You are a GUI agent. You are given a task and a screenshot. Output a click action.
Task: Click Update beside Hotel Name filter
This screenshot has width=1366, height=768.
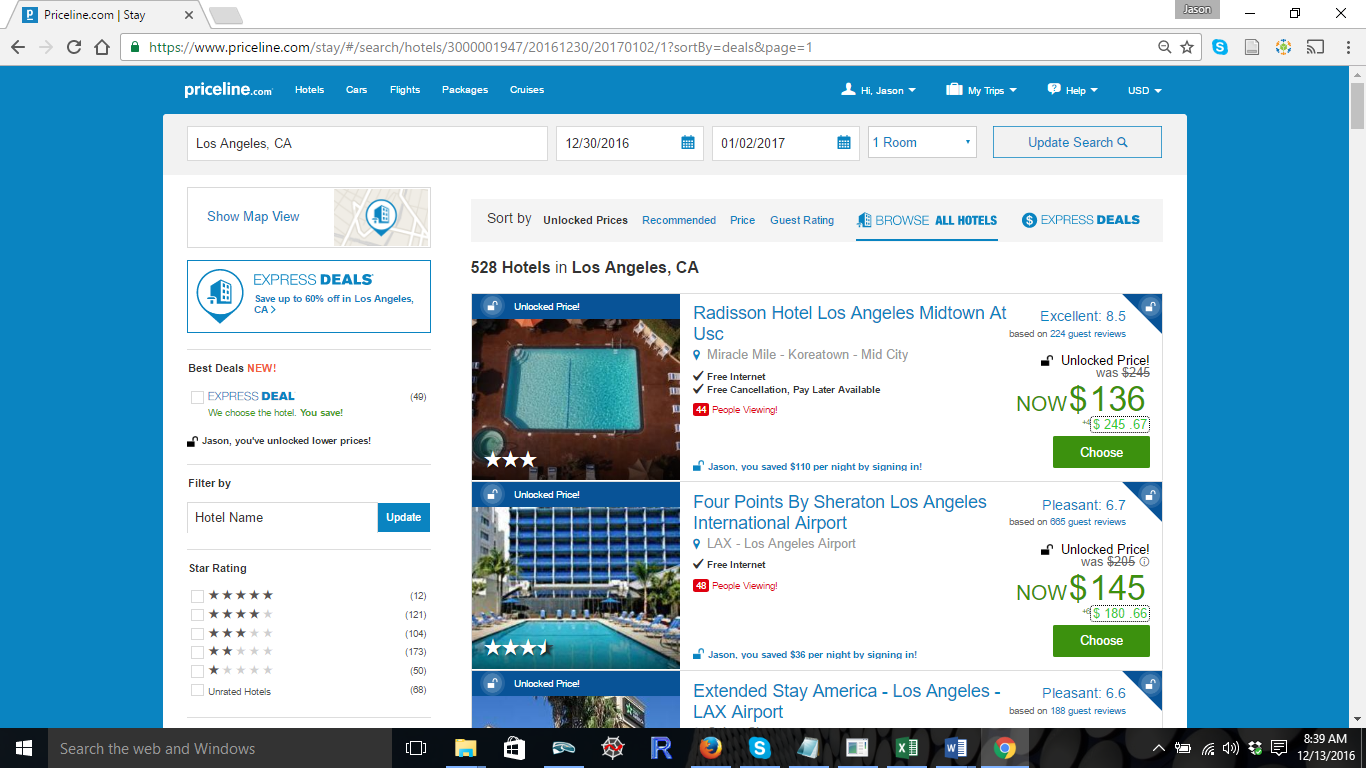coord(404,517)
